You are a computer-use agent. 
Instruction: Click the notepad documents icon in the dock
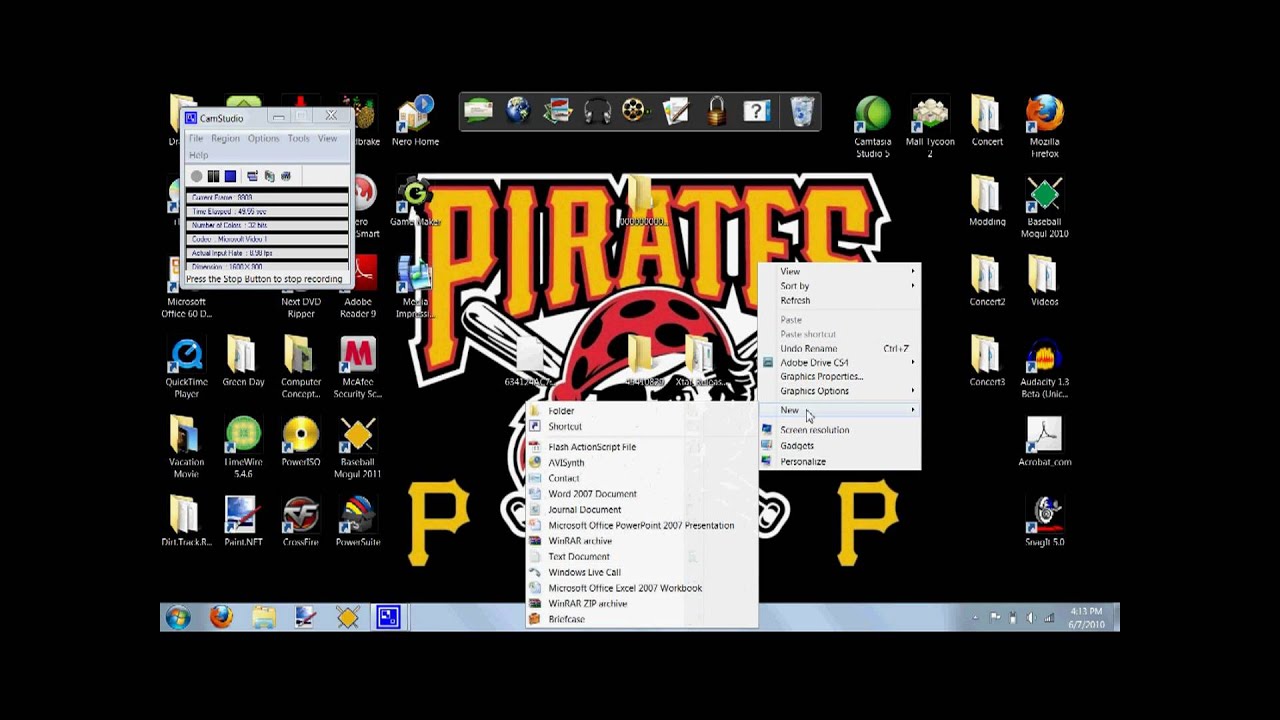pos(676,111)
